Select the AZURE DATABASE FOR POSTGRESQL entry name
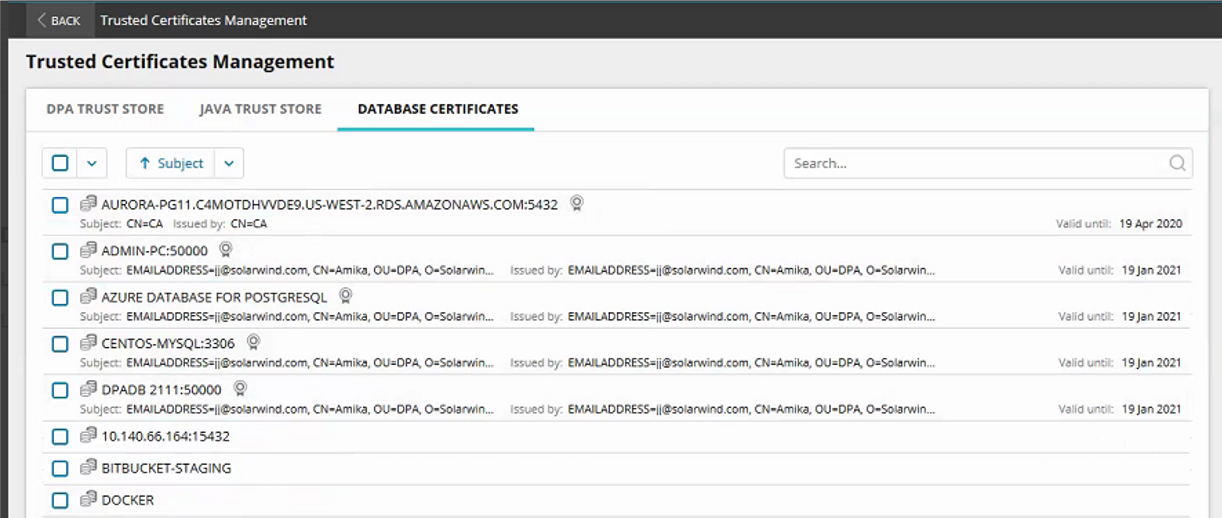 pyautogui.click(x=215, y=298)
